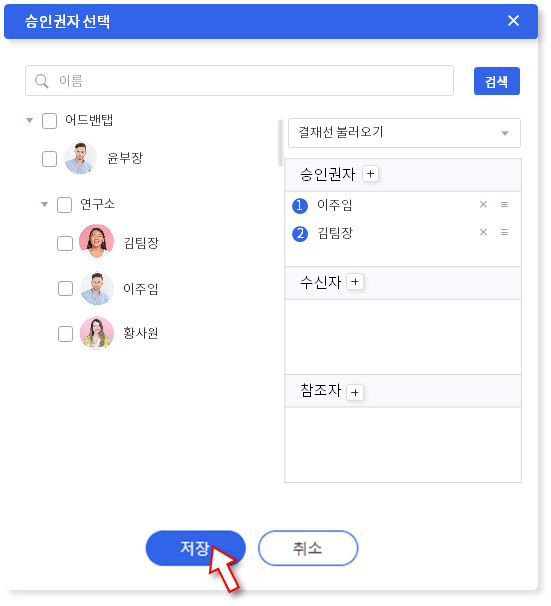Screen dimensions: 551x606
Task: Click the magnifier icon in search field
Action: [x=41, y=81]
